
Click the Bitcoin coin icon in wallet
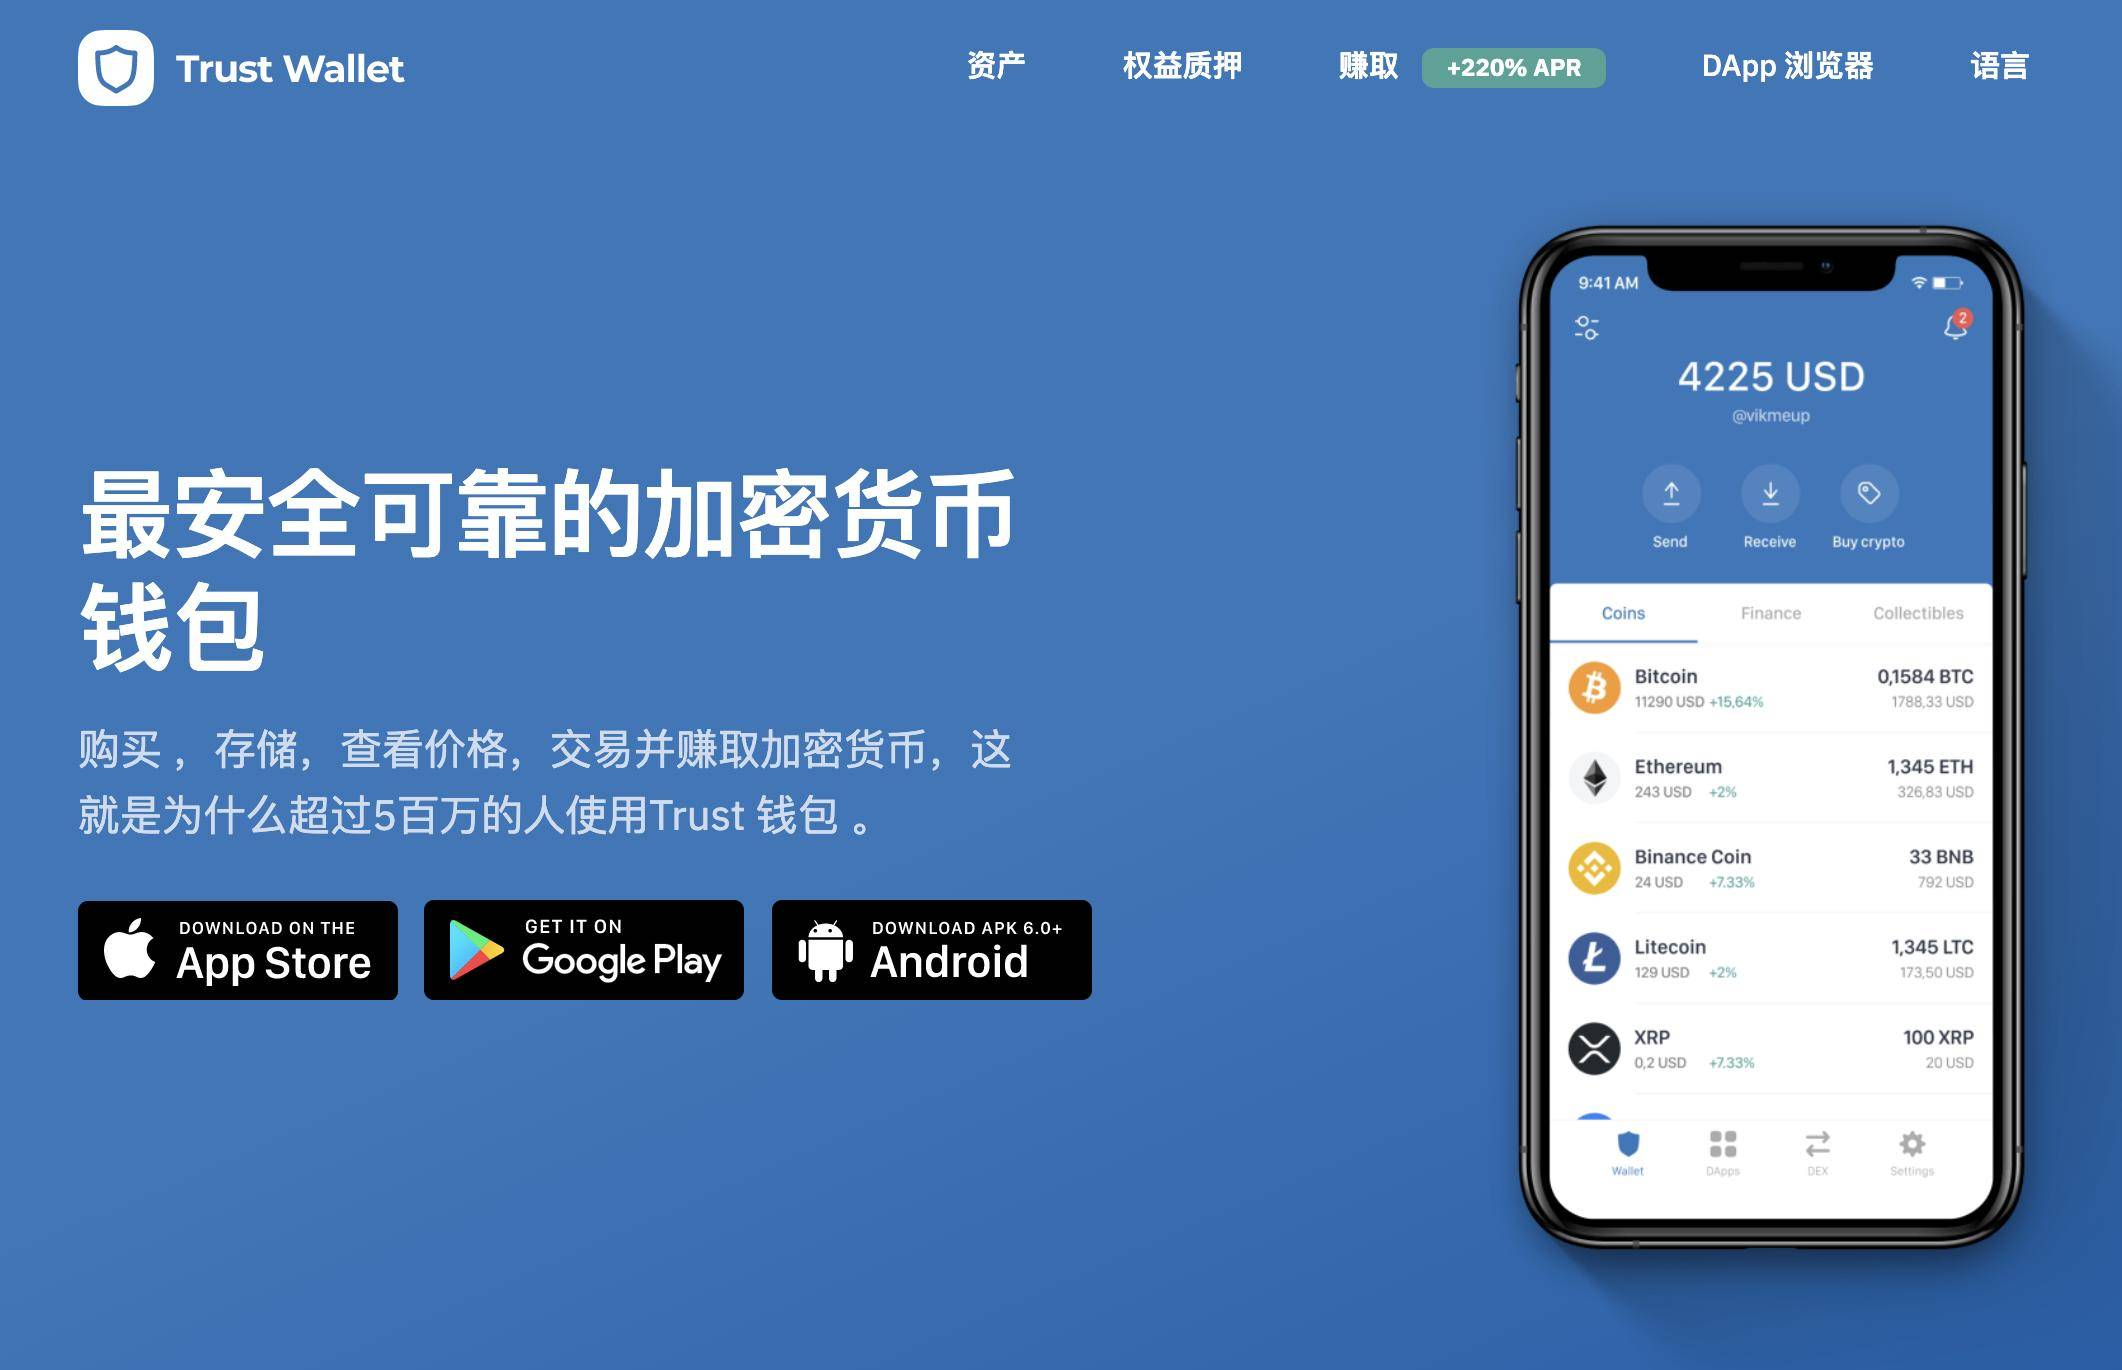[x=1592, y=702]
